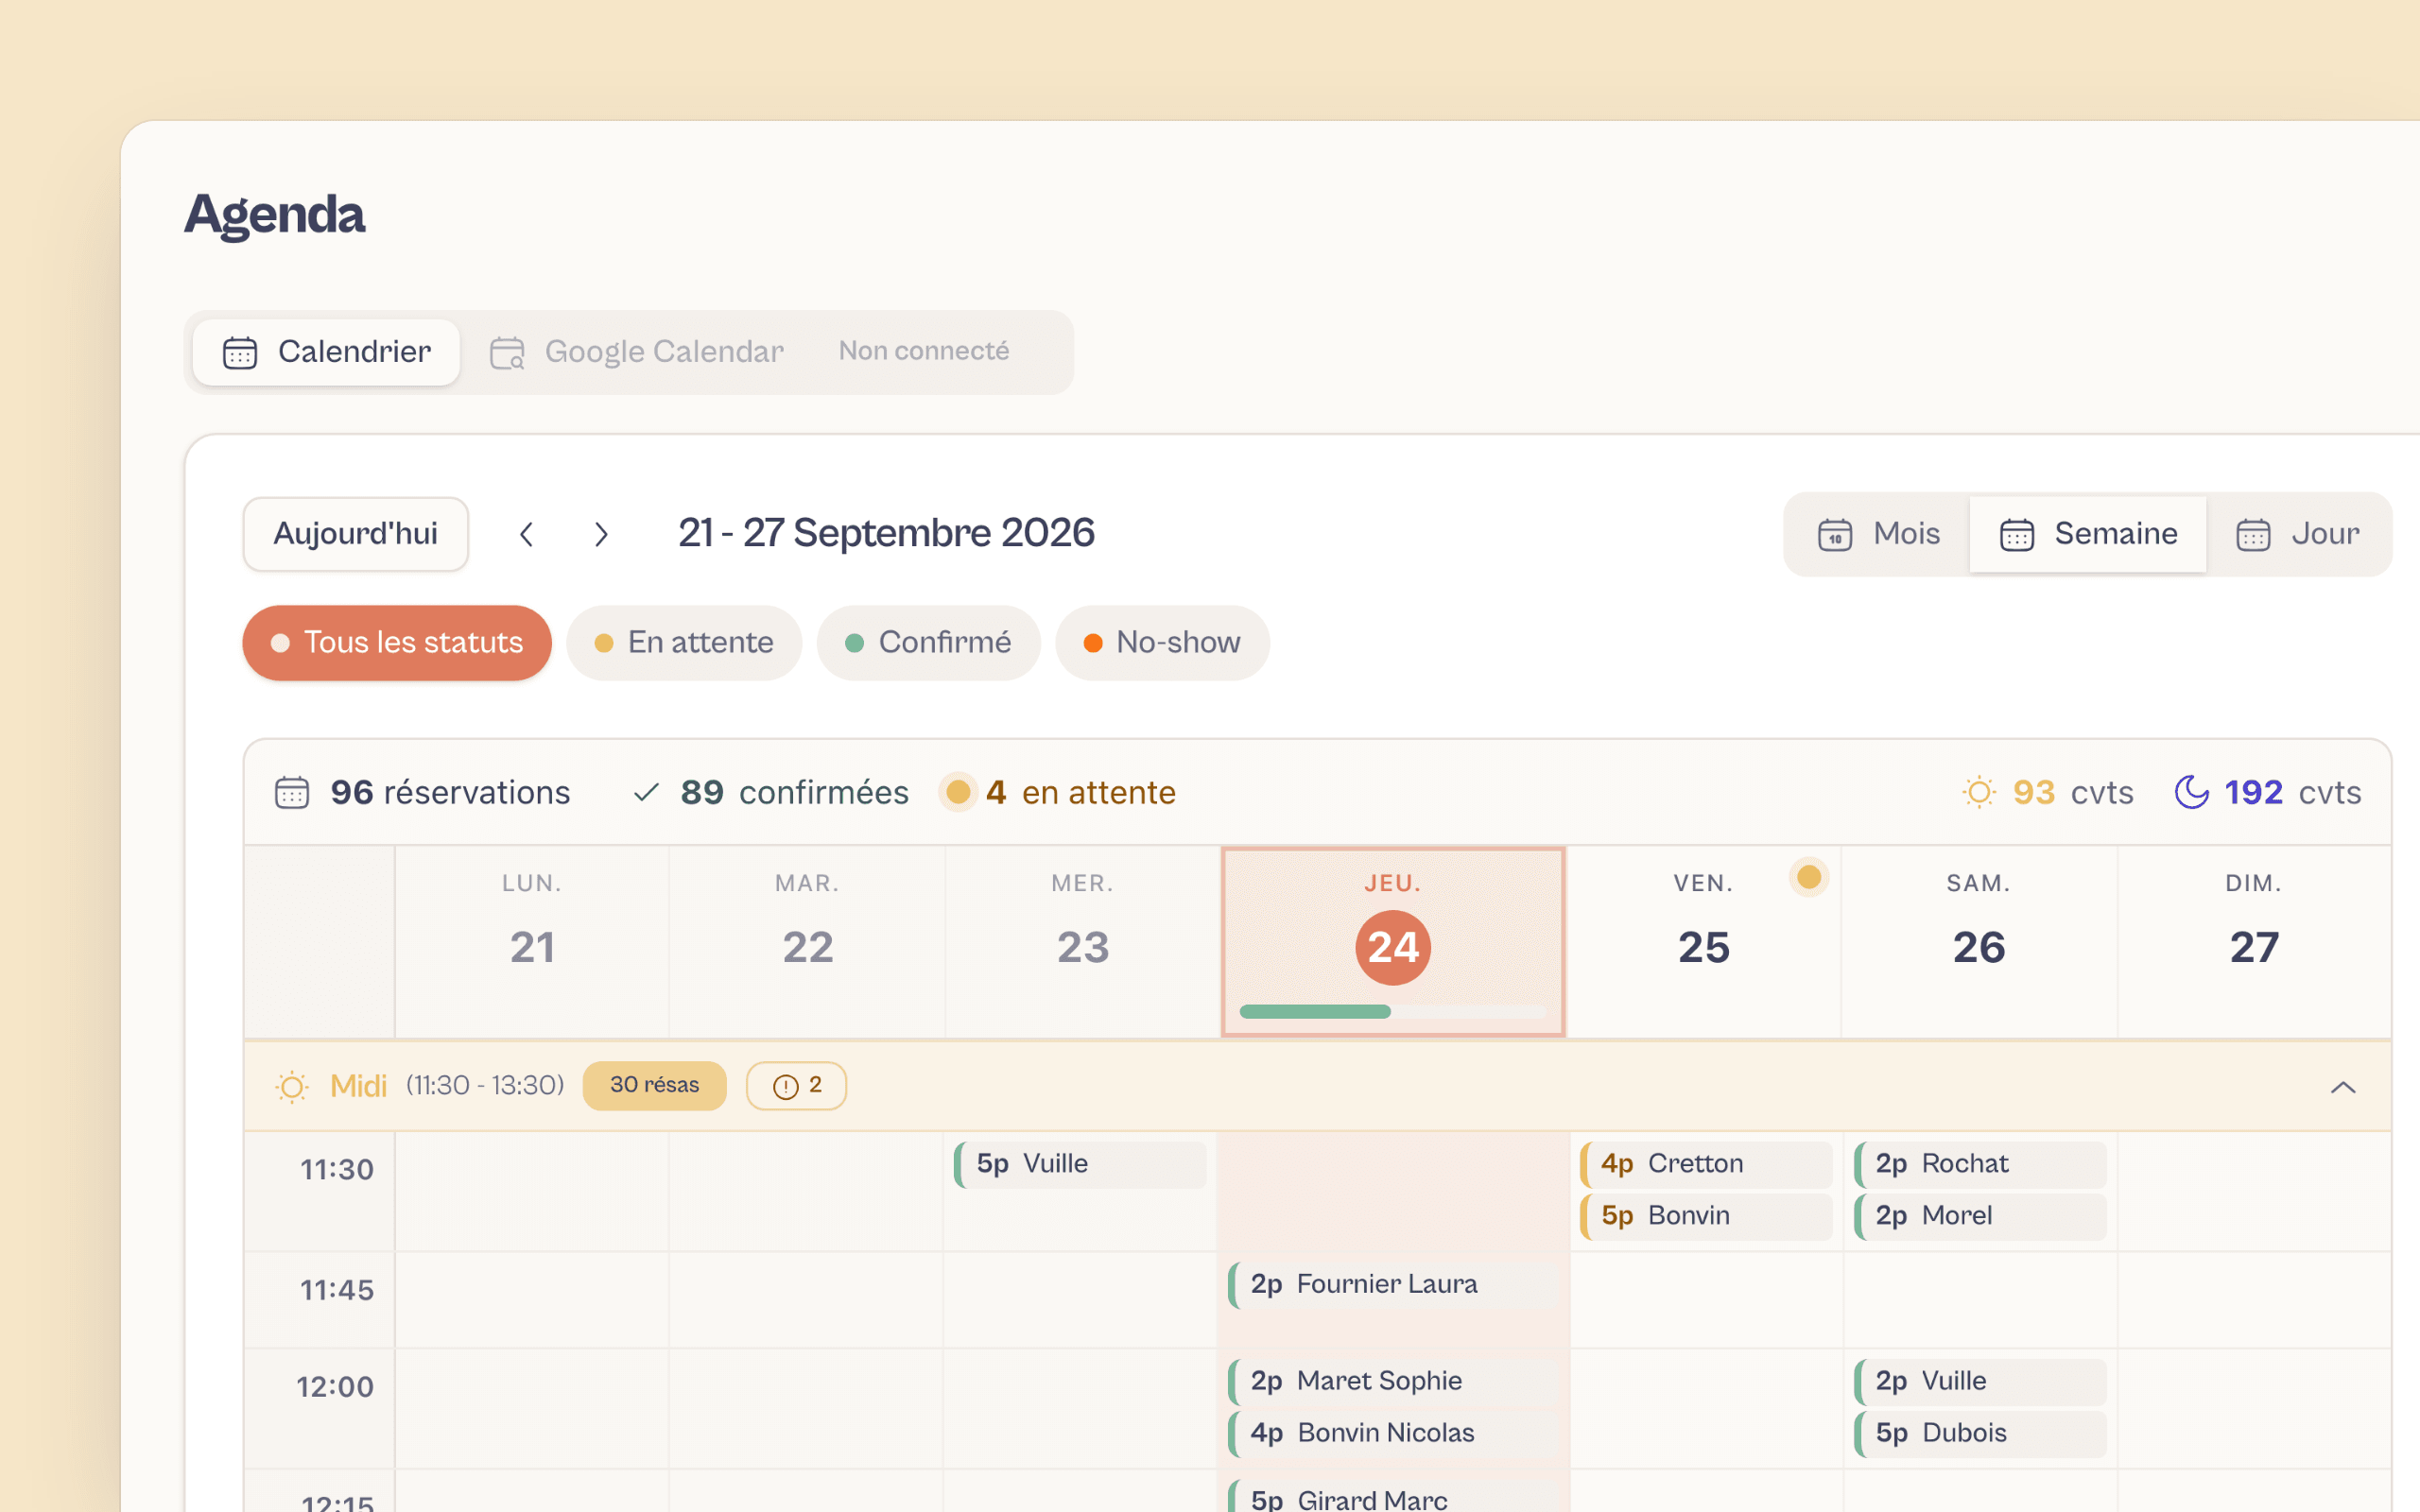This screenshot has height=1512, width=2420.
Task: Open 4p Cretton reservation
Action: tap(1706, 1165)
